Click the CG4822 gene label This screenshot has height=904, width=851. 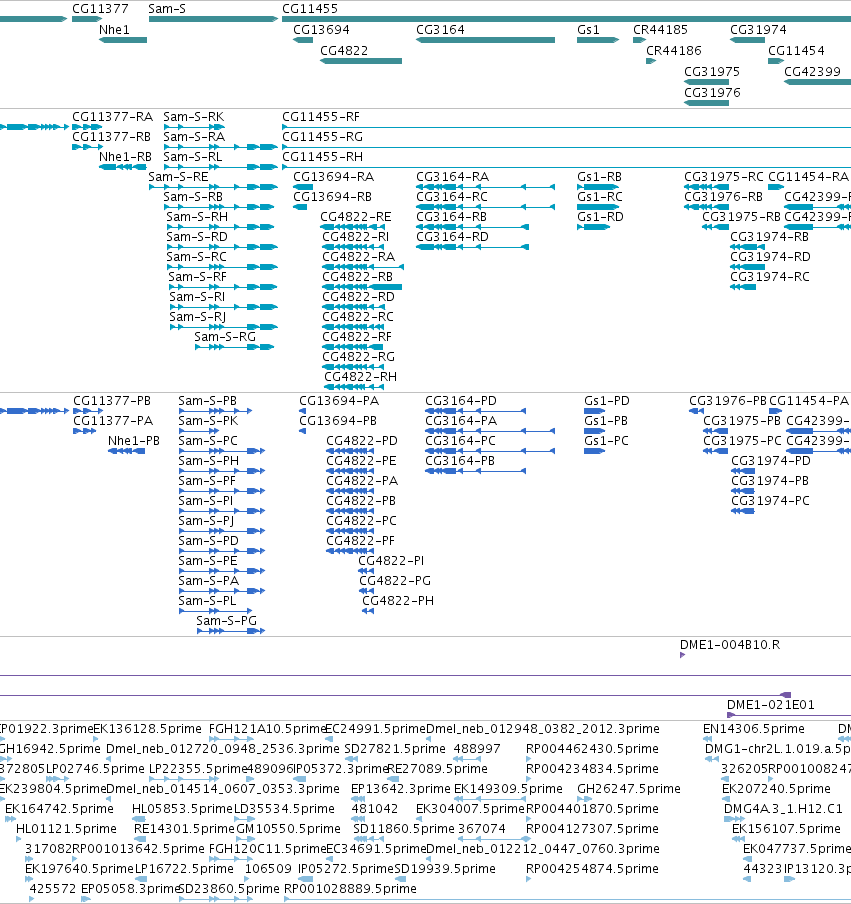coord(344,51)
